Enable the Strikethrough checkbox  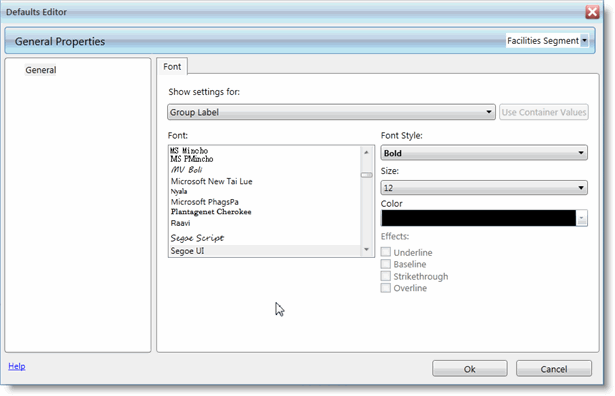pos(386,276)
